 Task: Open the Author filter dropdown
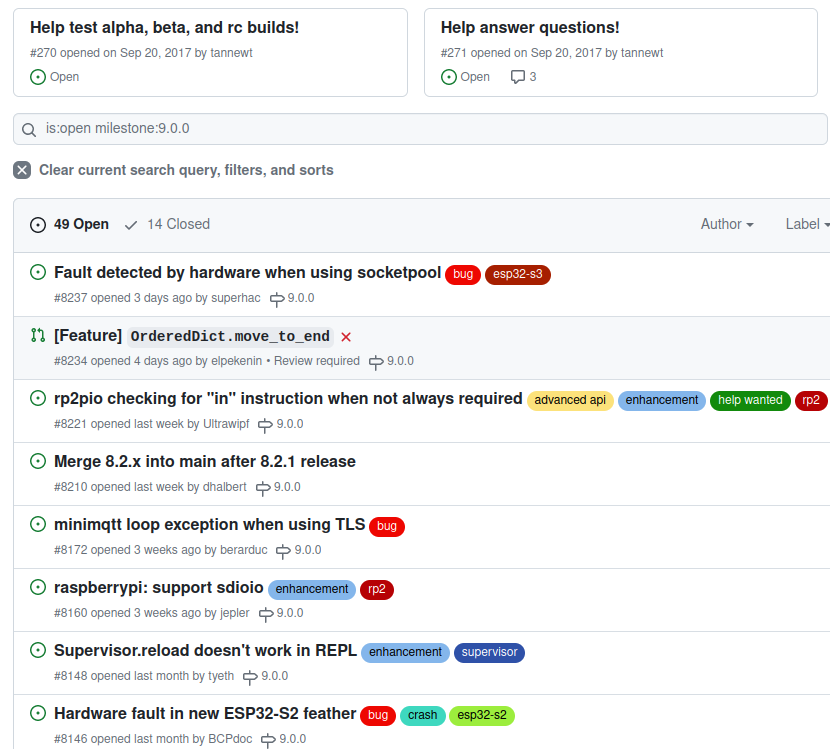(x=727, y=224)
